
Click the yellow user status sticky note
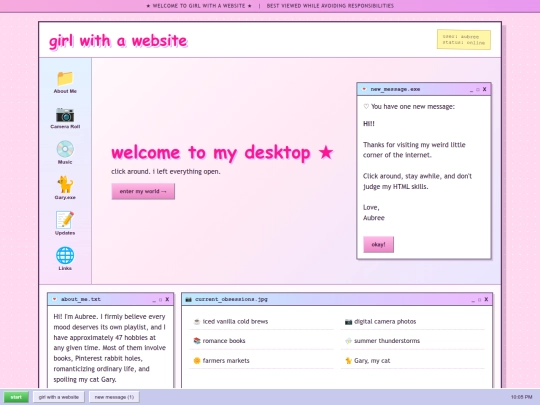click(x=464, y=40)
